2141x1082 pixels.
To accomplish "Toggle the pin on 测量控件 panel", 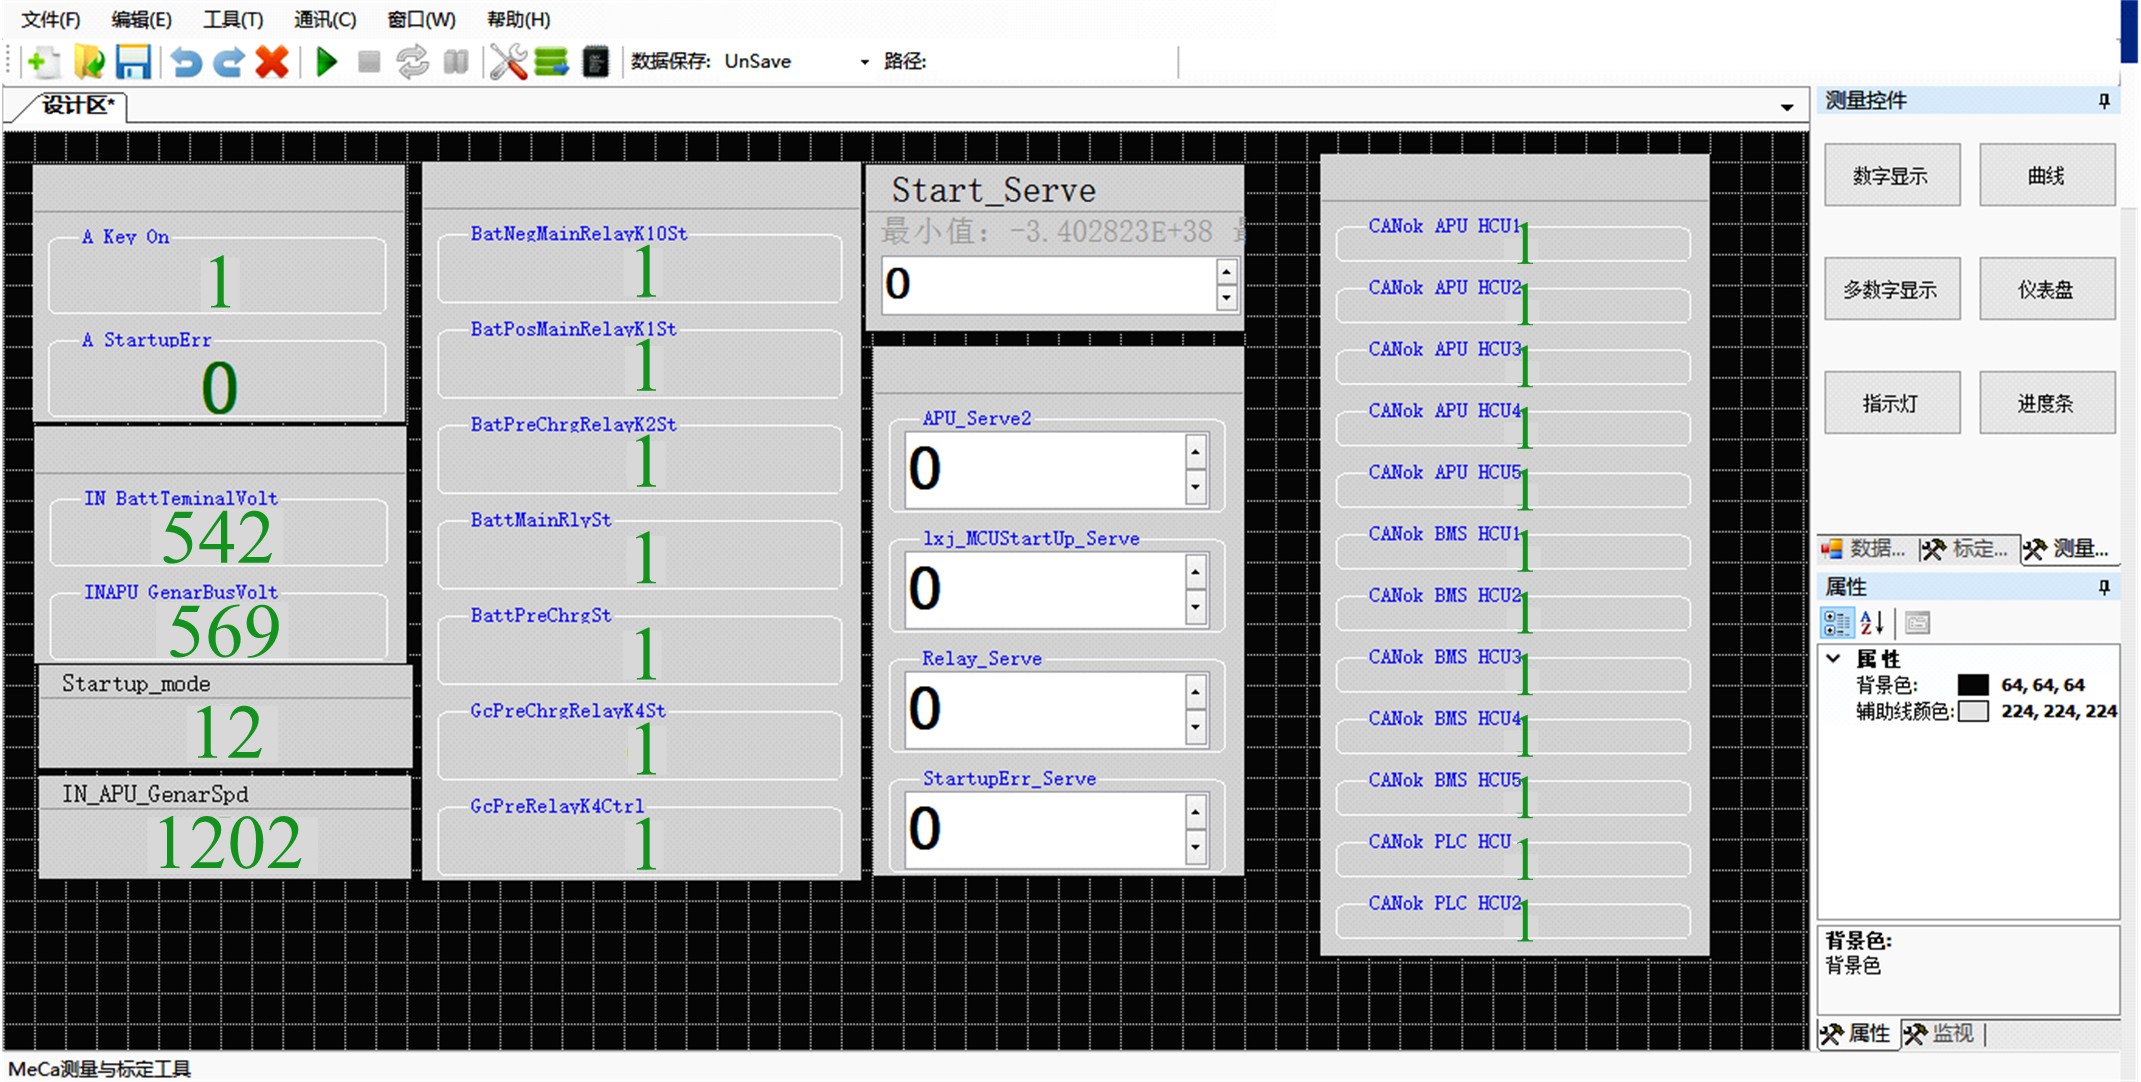I will click(x=2103, y=101).
